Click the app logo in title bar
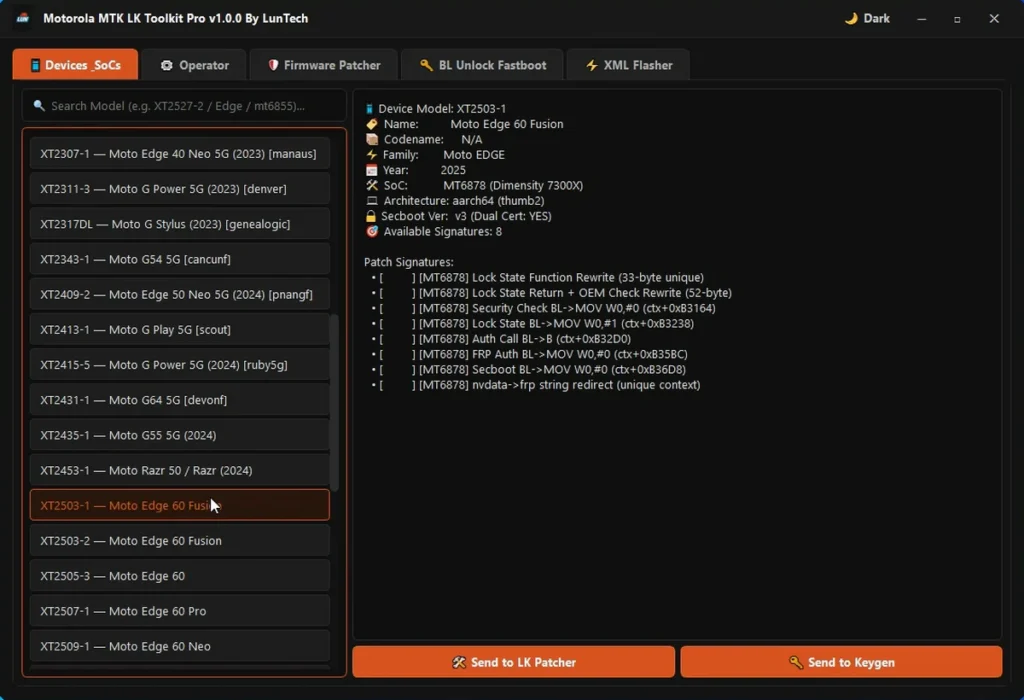Screen dimensions: 1024x700 24,18
